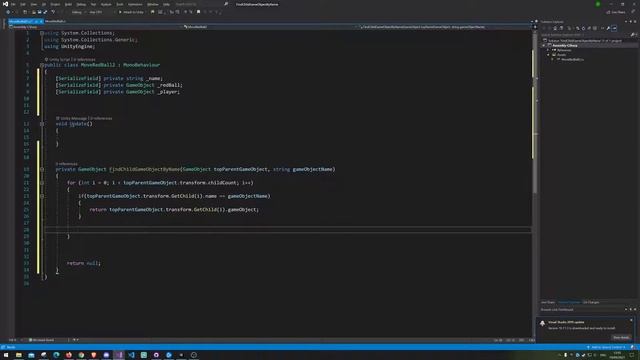Open the Debug menu
The width and height of the screenshot is (640, 360).
tap(81, 4)
